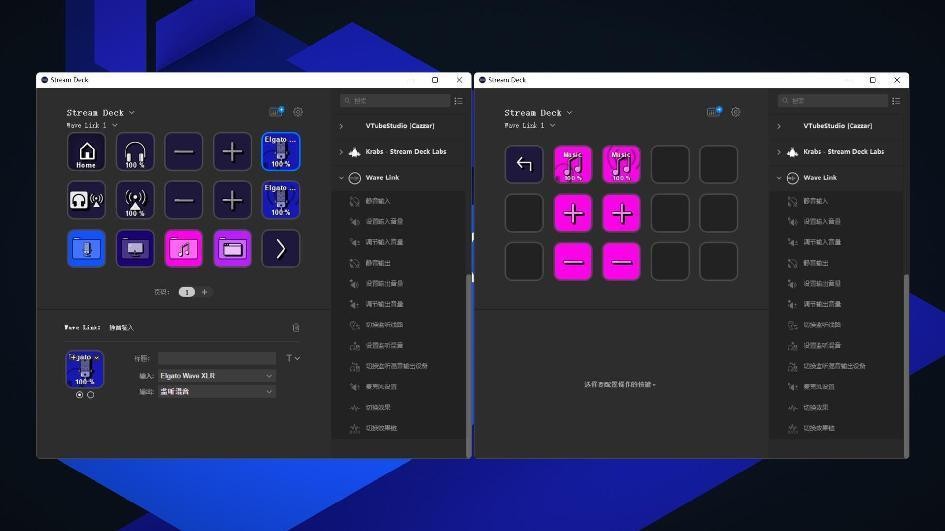Select the headphones-to-broadcast switch key
This screenshot has height=531, width=945.
point(86,200)
